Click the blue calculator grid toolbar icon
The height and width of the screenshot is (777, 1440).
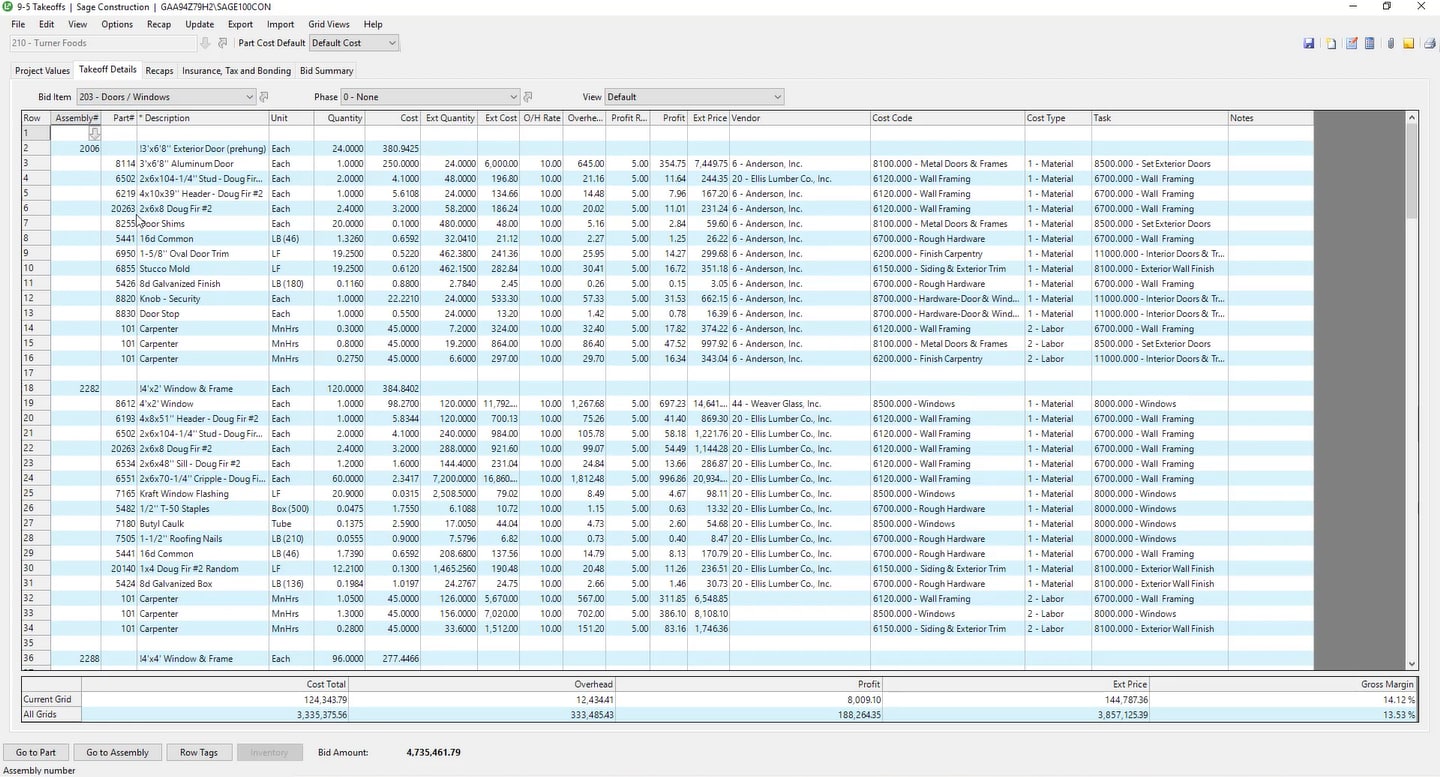(x=1370, y=43)
